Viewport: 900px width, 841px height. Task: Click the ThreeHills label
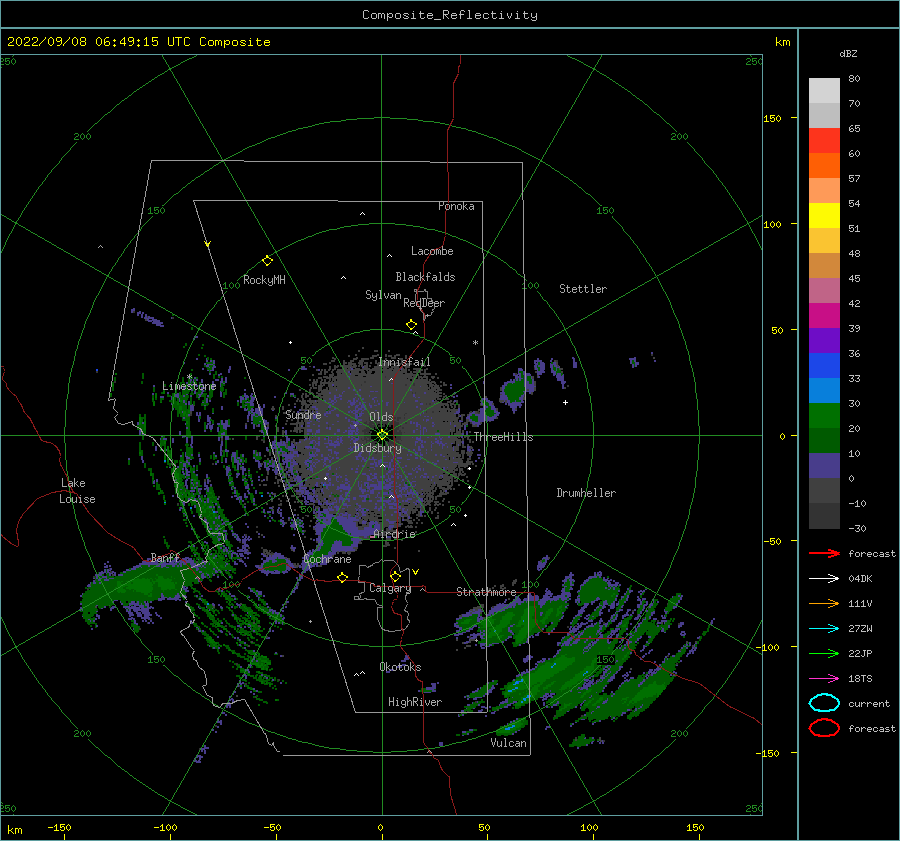[x=503, y=437]
